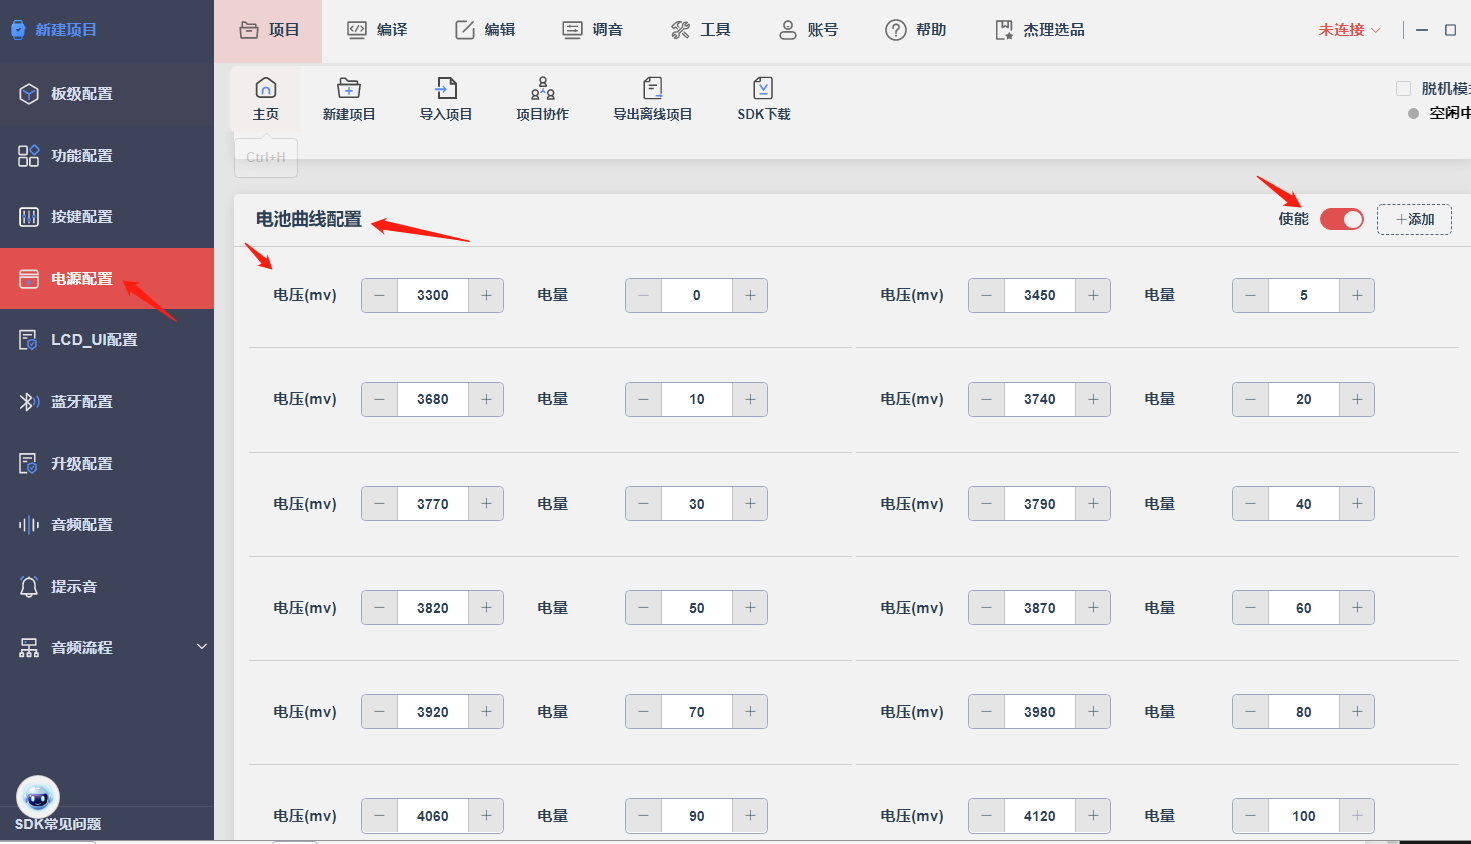Expand the 音频流程 sidebar chevron
Viewport: 1471px width, 844px height.
(x=201, y=647)
